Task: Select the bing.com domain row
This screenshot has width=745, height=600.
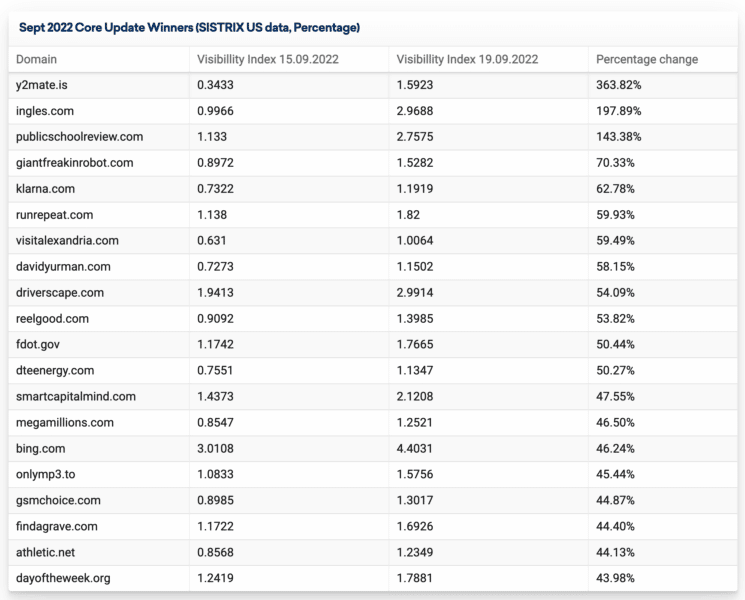Action: click(x=40, y=449)
